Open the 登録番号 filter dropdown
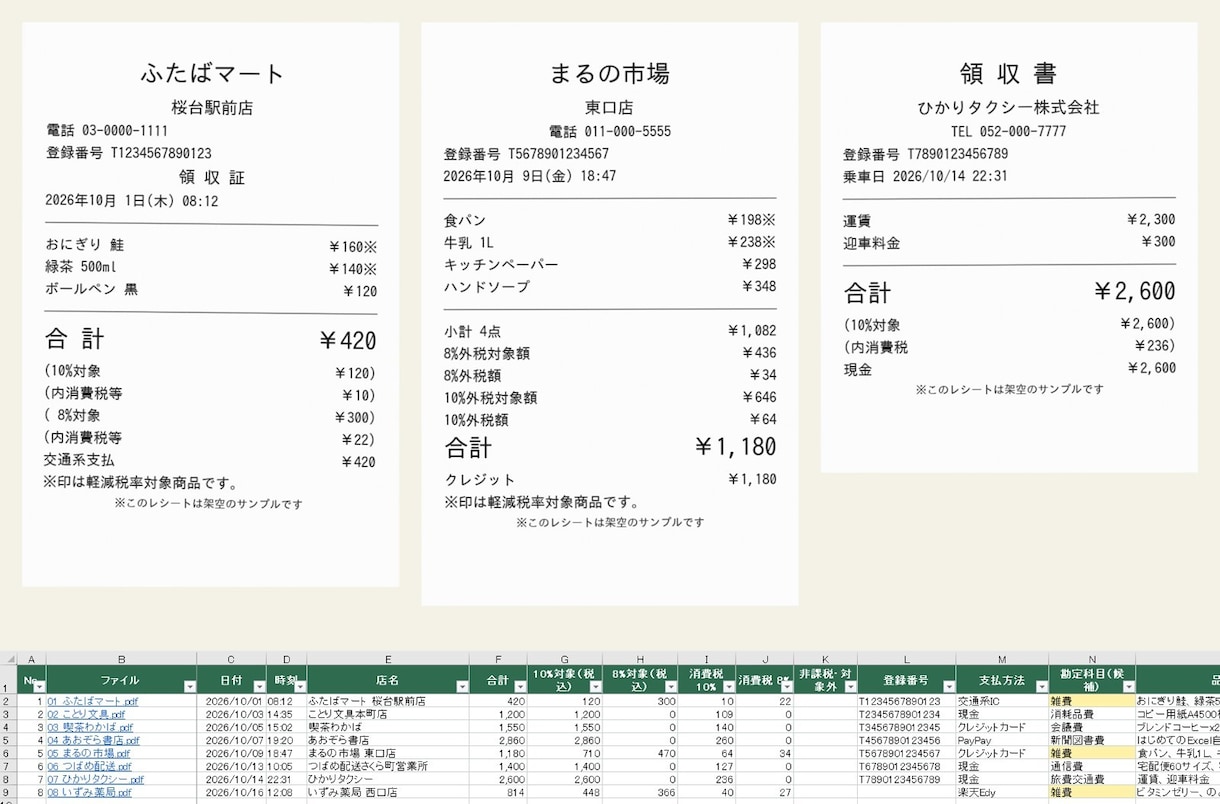Image resolution: width=1220 pixels, height=804 pixels. (x=948, y=687)
